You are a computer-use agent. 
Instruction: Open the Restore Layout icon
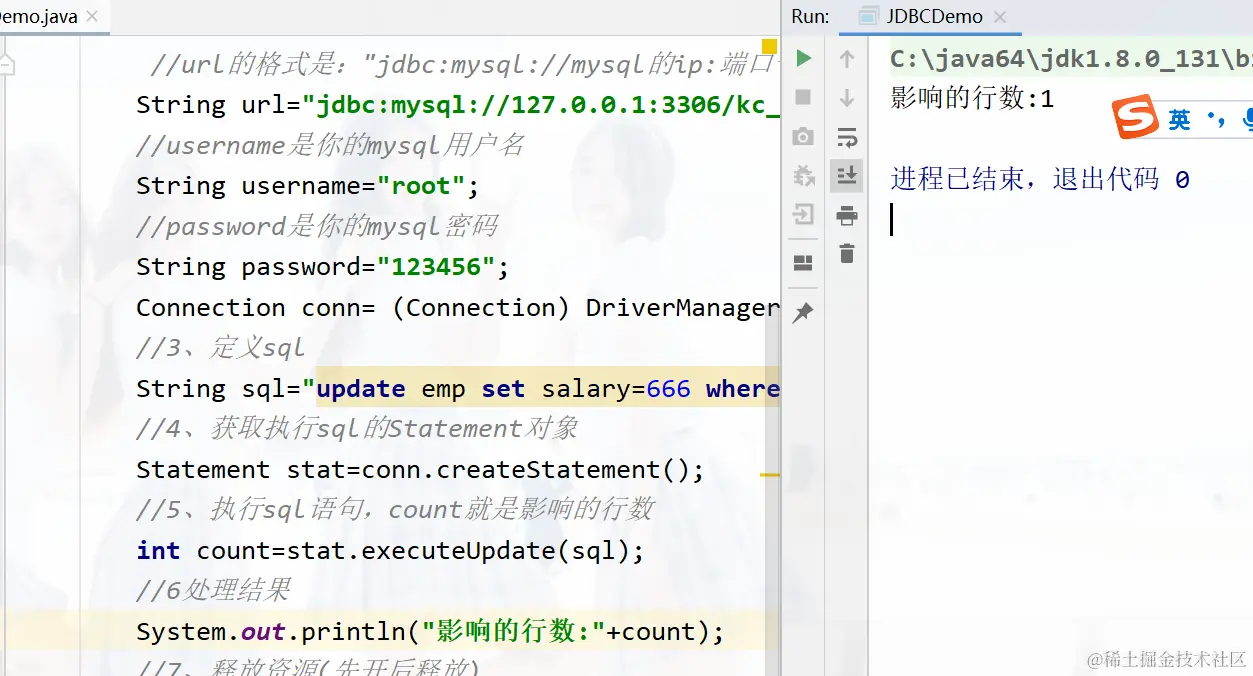(x=803, y=263)
